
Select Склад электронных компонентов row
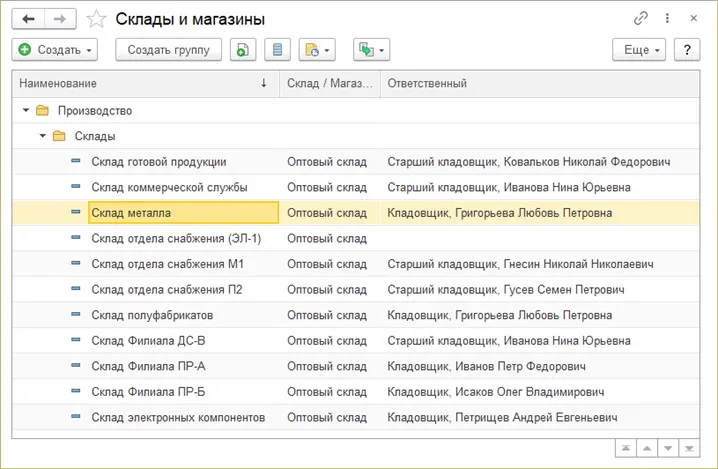[x=177, y=417]
